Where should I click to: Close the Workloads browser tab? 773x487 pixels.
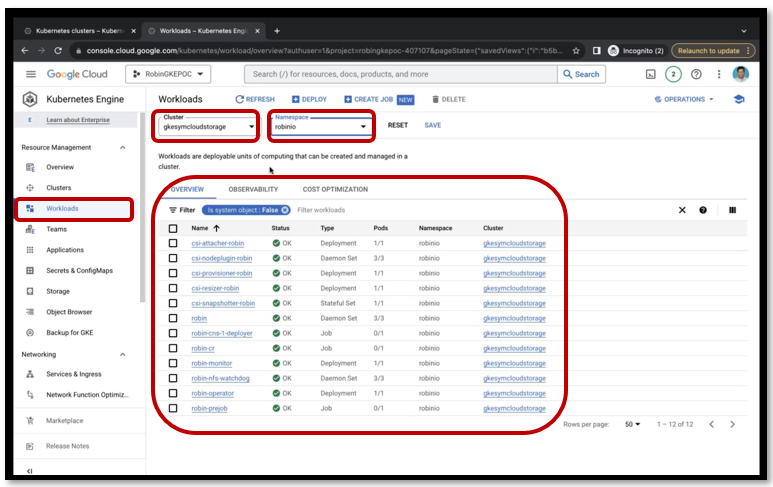pos(257,31)
